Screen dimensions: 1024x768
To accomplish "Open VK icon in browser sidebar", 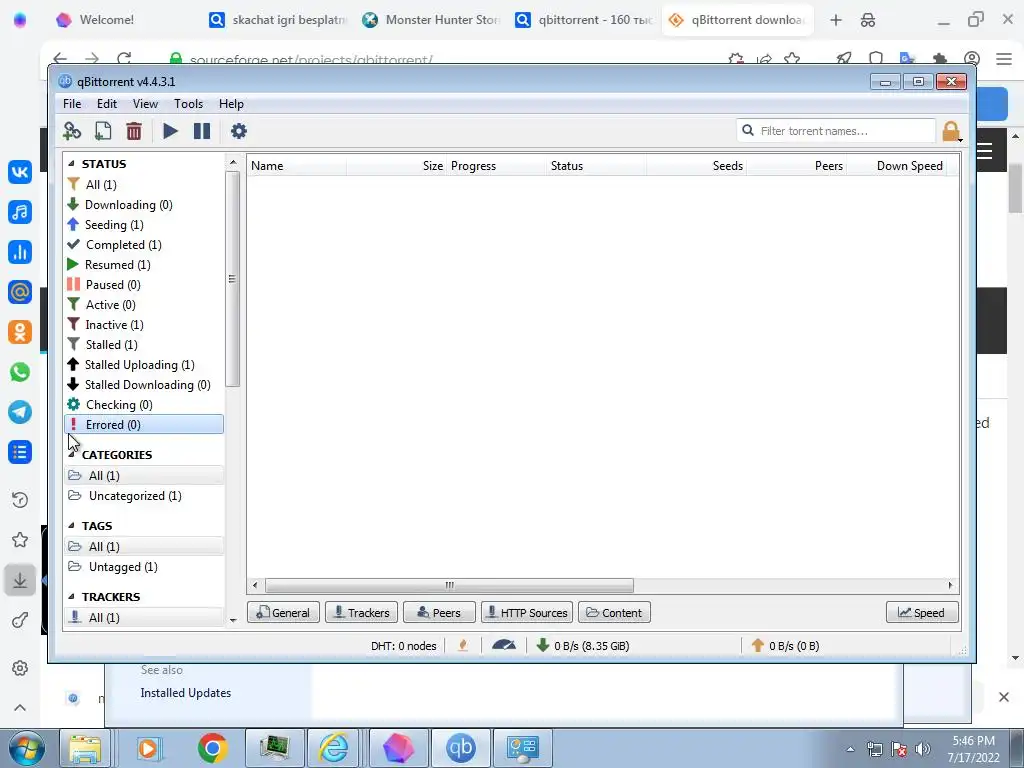I will [x=20, y=172].
